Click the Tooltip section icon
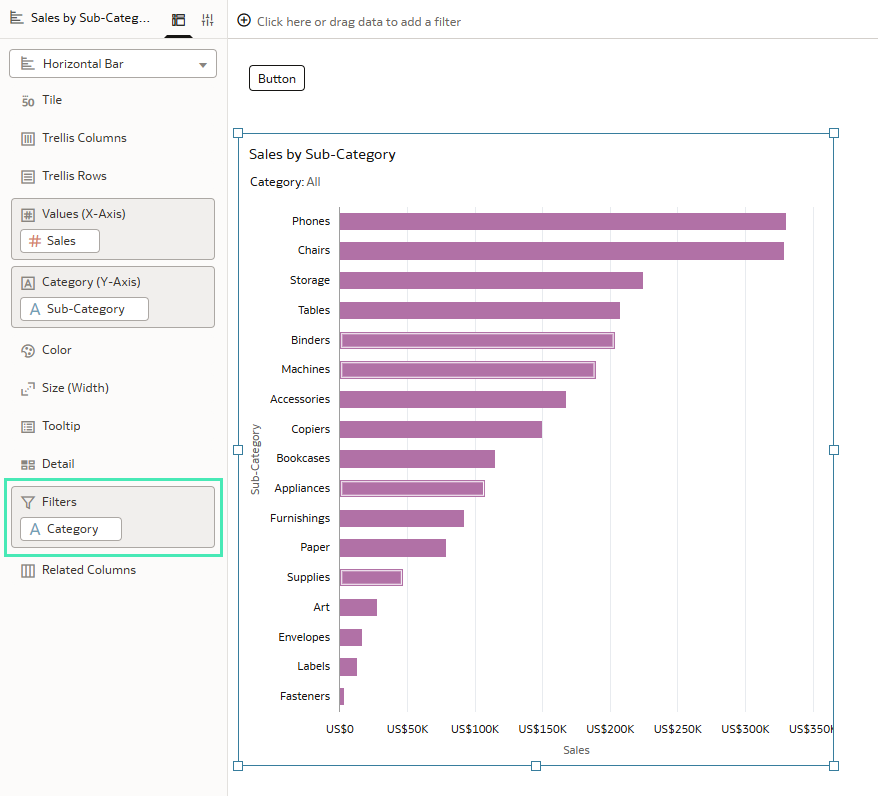Image resolution: width=878 pixels, height=796 pixels. pos(28,427)
